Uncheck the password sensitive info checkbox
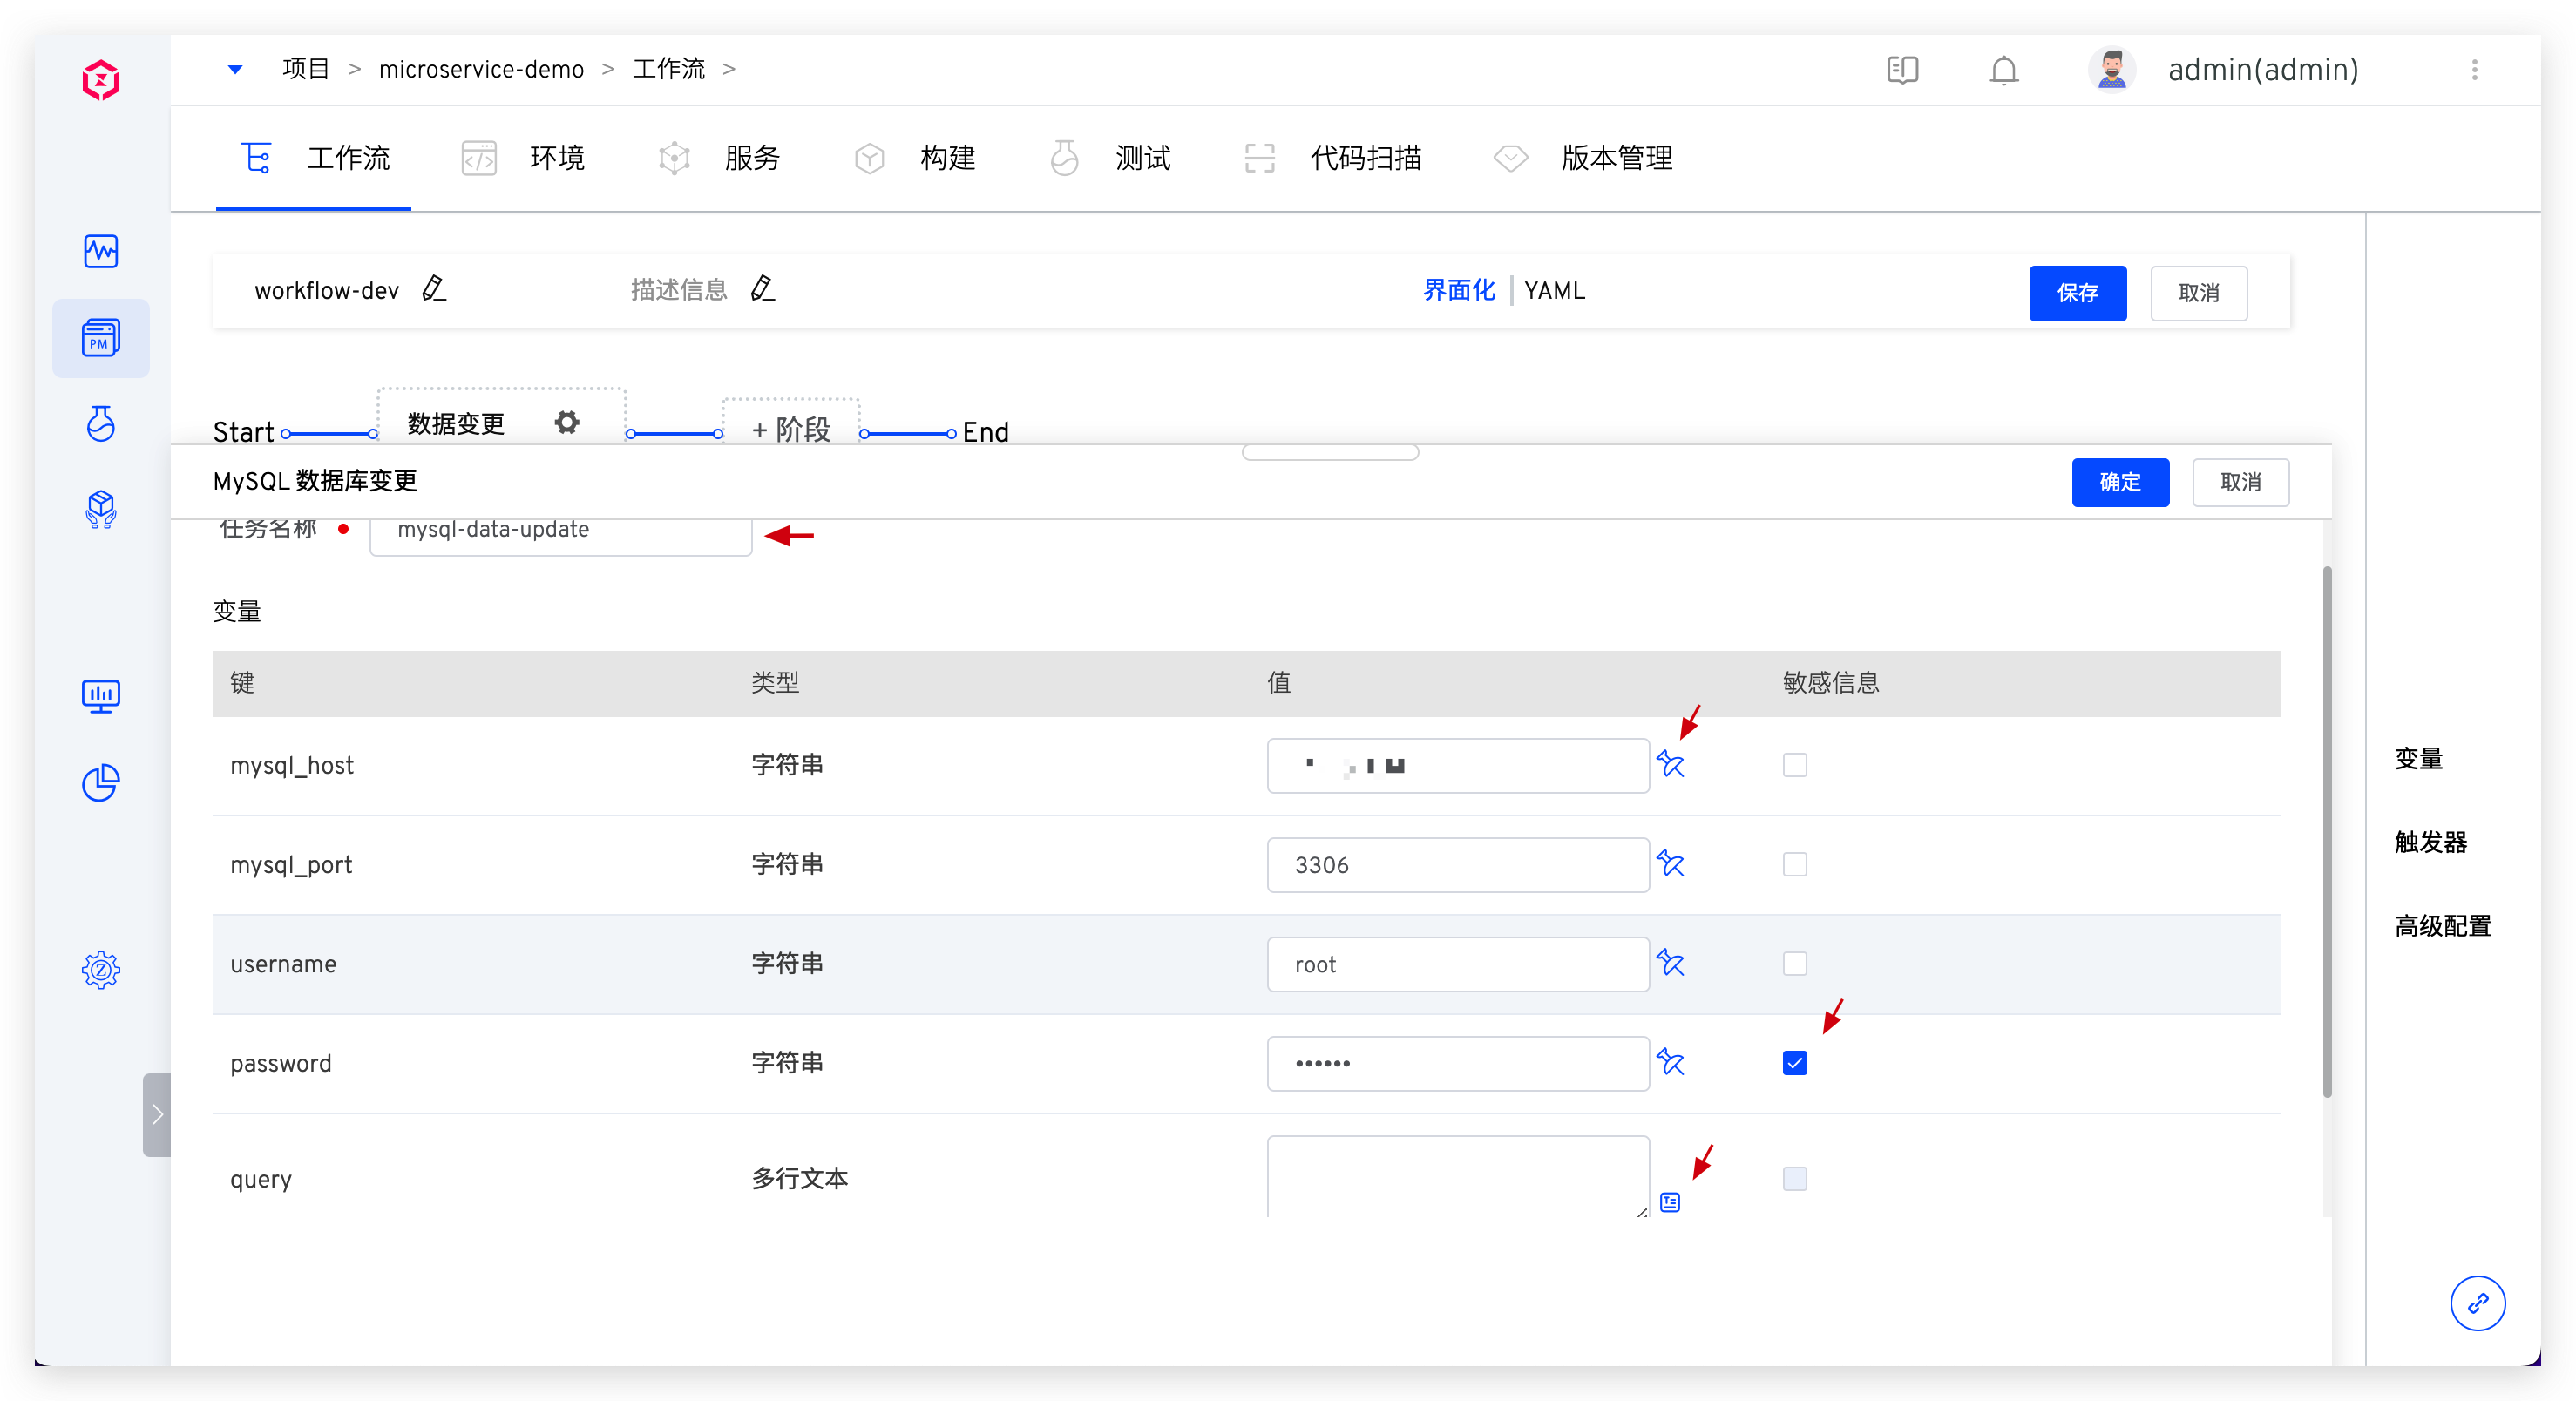The height and width of the screenshot is (1401, 2576). pos(1795,1063)
